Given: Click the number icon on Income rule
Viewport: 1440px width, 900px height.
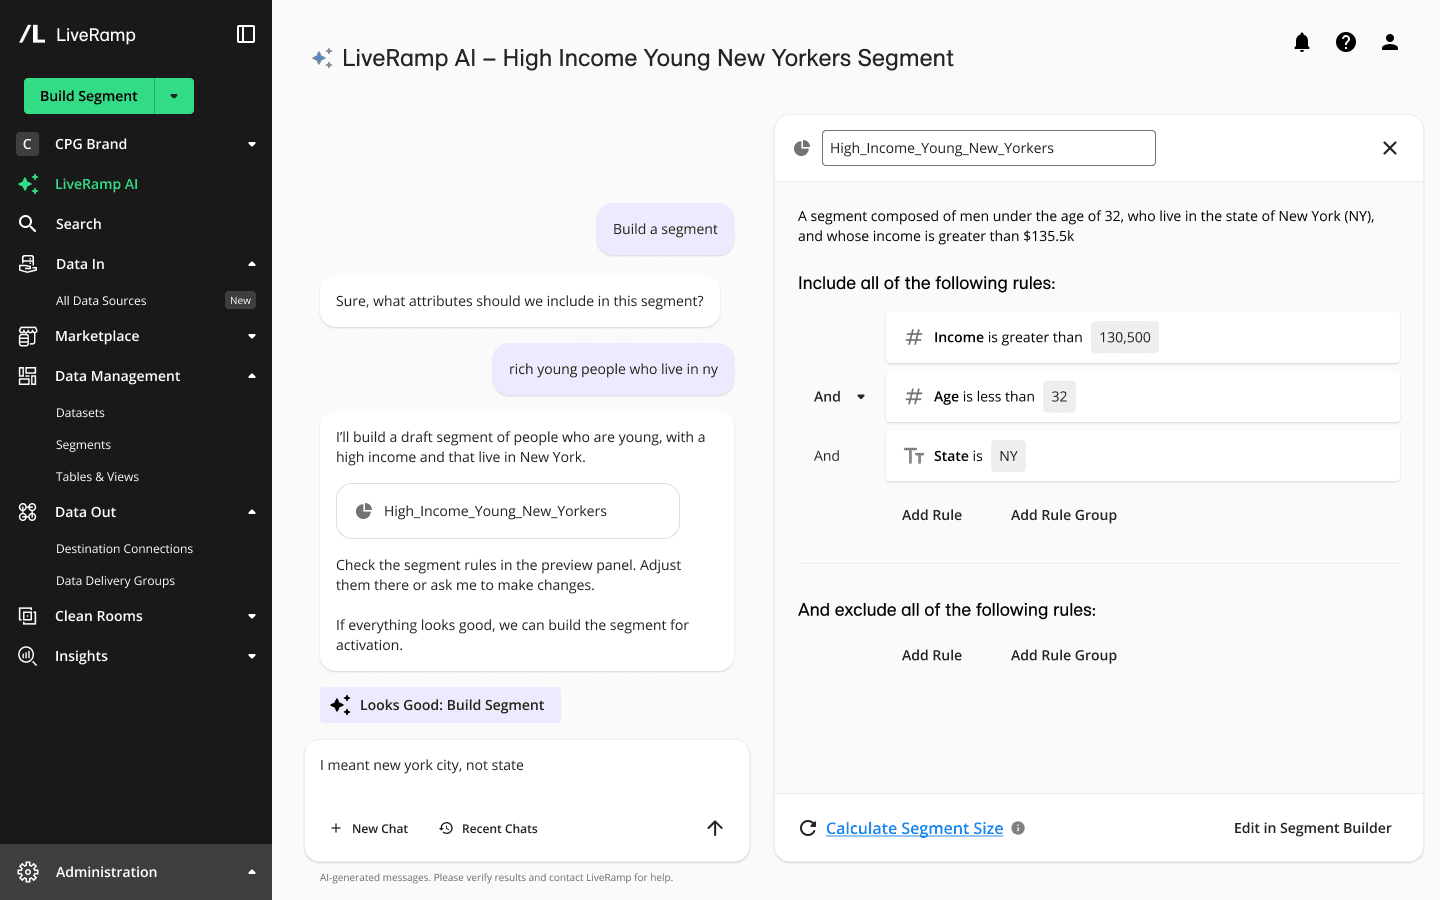Looking at the screenshot, I should pos(914,337).
